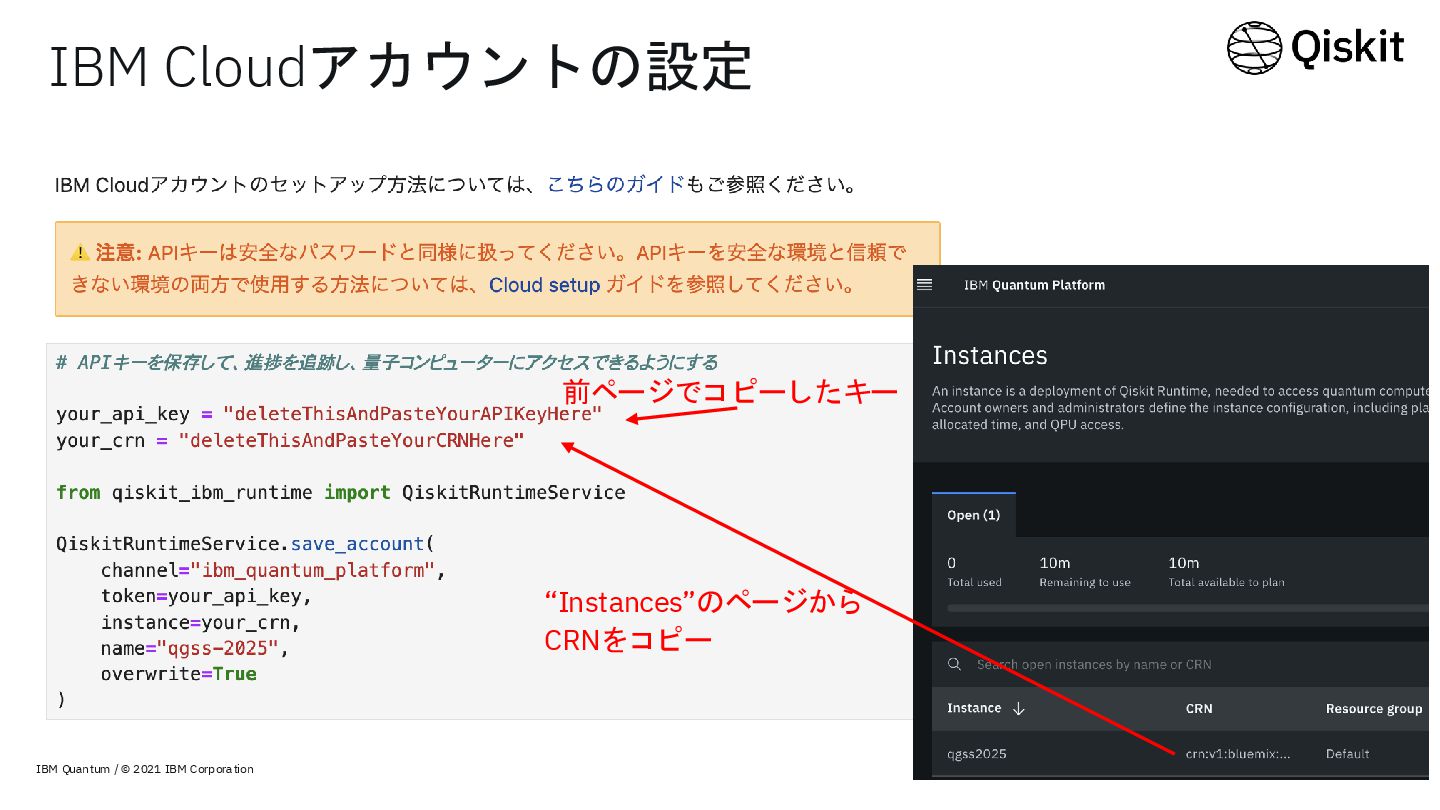Image resolution: width=1440 pixels, height=810 pixels.
Task: Click the warning icon in the 注意 box
Action: click(80, 251)
